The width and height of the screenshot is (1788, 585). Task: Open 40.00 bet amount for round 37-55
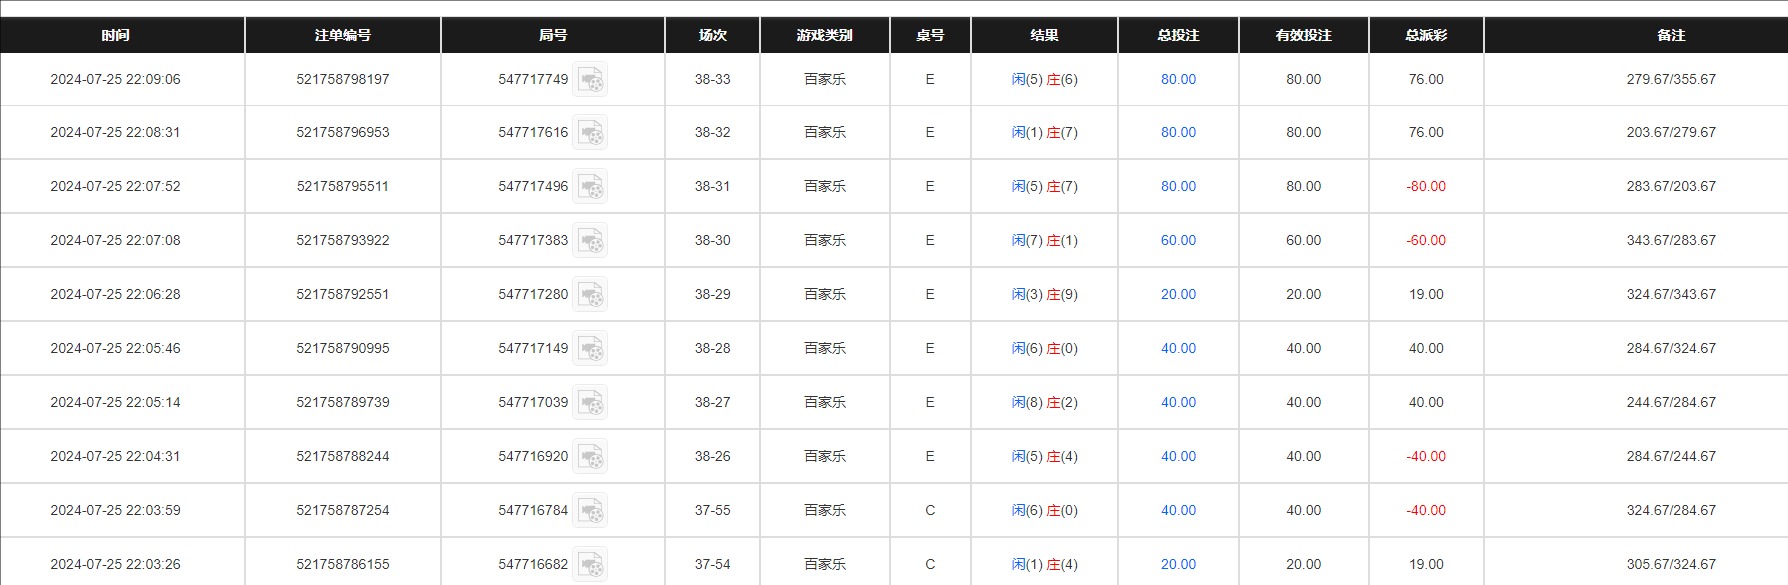tap(1178, 511)
